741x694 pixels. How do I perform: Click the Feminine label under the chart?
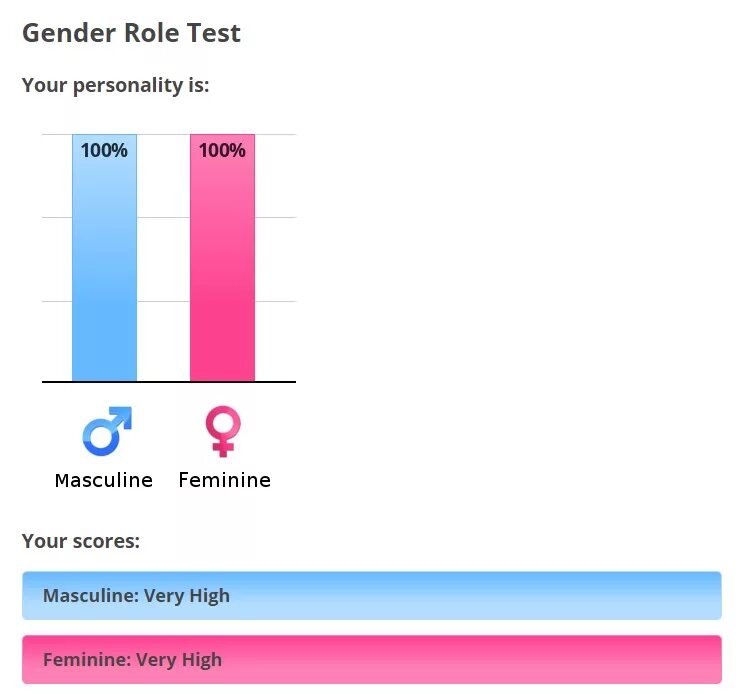[x=224, y=480]
